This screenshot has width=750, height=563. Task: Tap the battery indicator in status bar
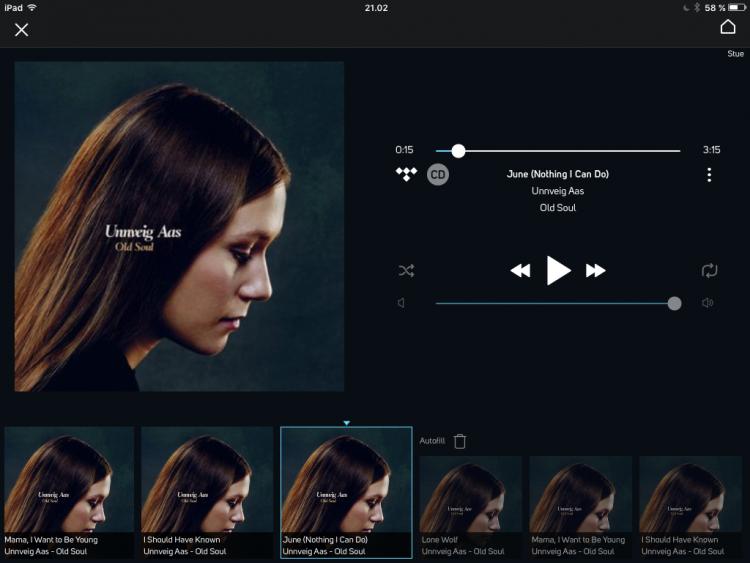point(736,8)
